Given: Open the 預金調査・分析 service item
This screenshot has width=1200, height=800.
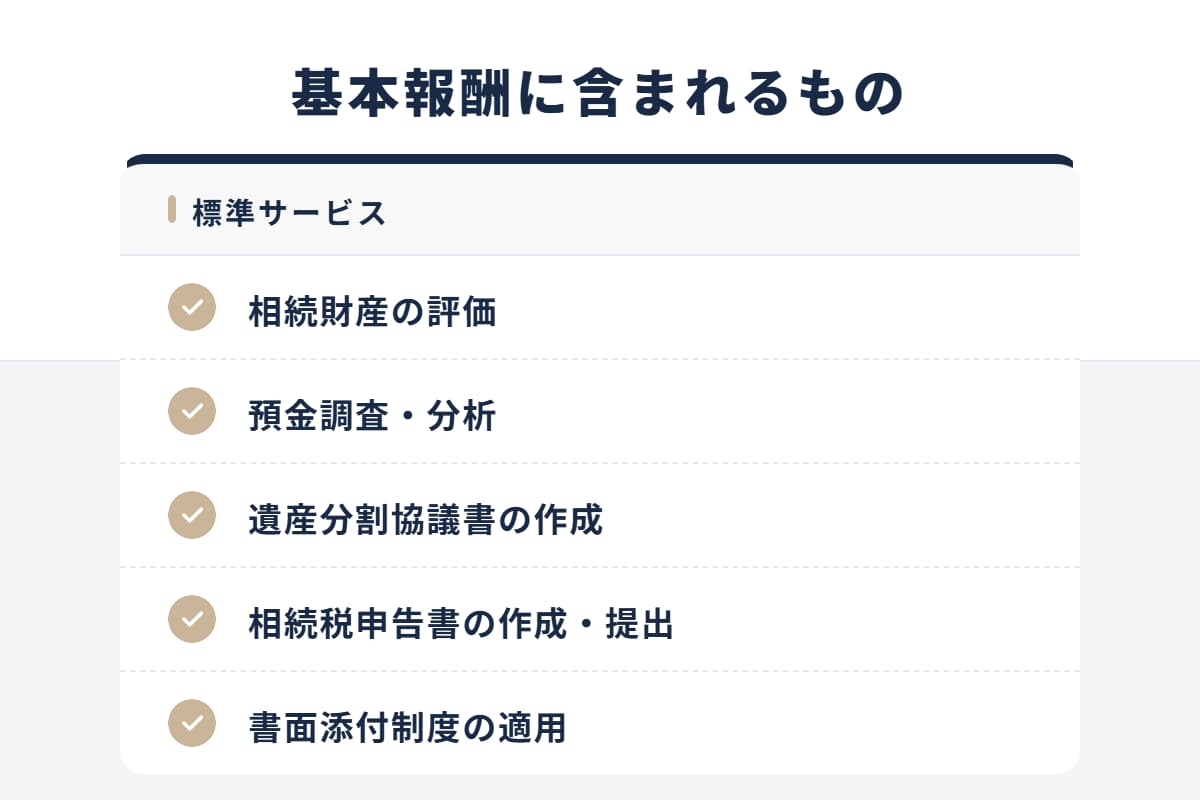Looking at the screenshot, I should coord(372,416).
